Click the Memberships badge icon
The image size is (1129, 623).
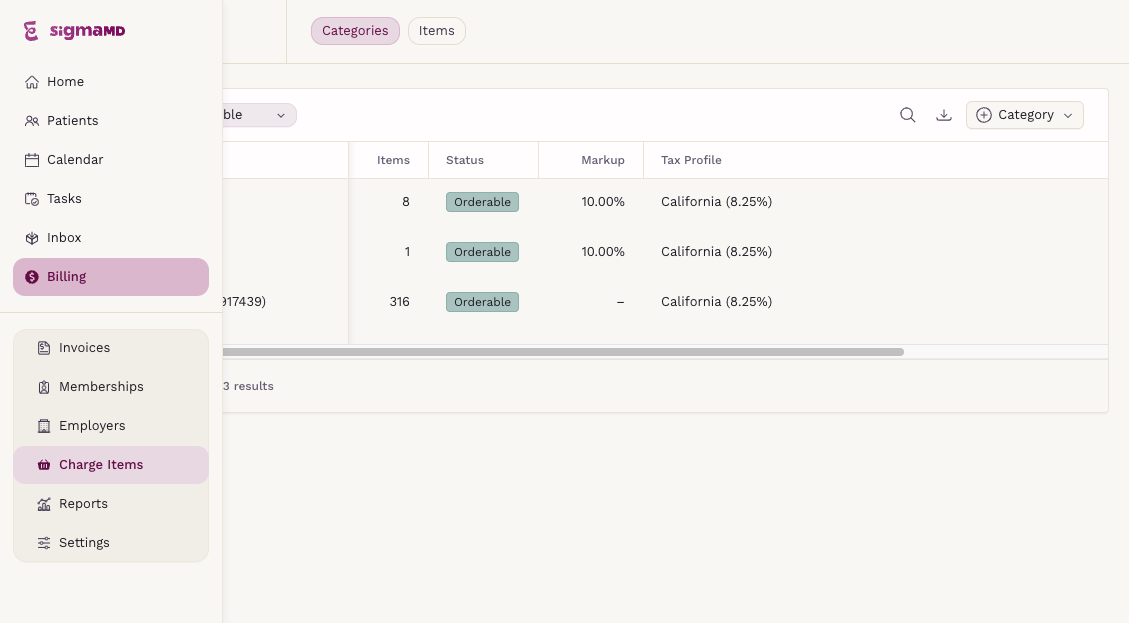(44, 387)
